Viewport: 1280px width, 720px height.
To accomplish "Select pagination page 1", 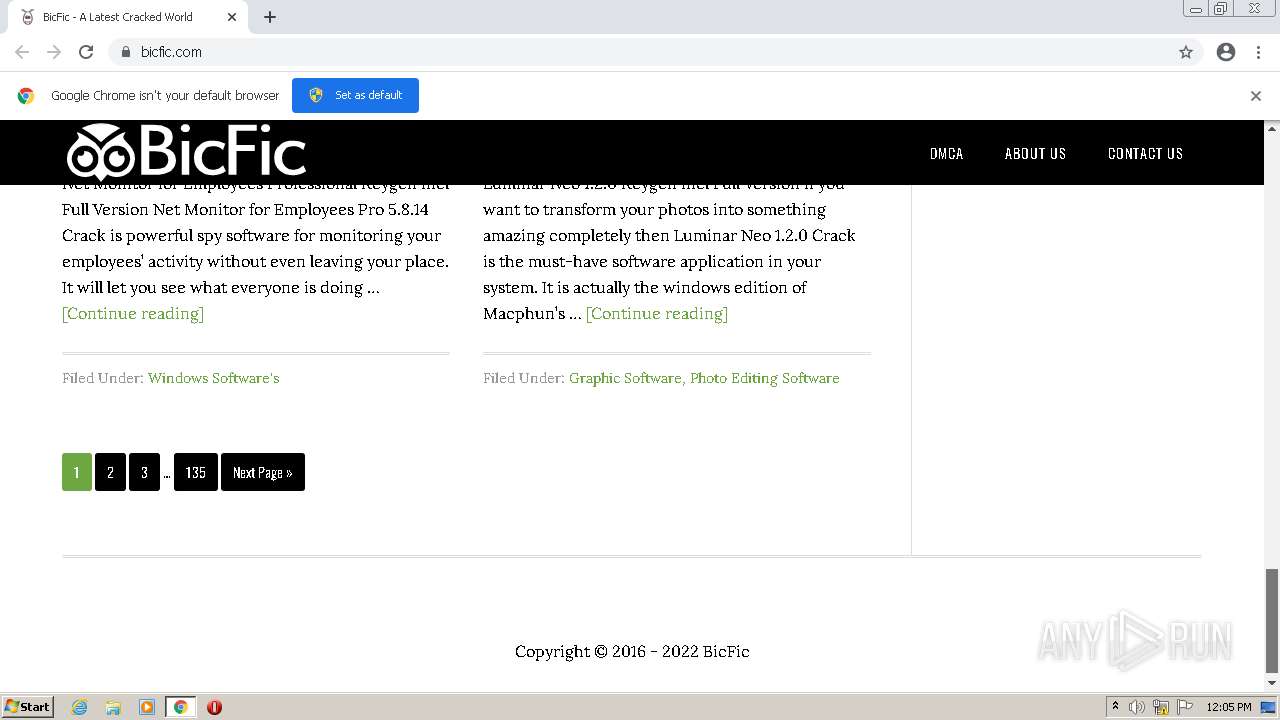I will pos(77,472).
